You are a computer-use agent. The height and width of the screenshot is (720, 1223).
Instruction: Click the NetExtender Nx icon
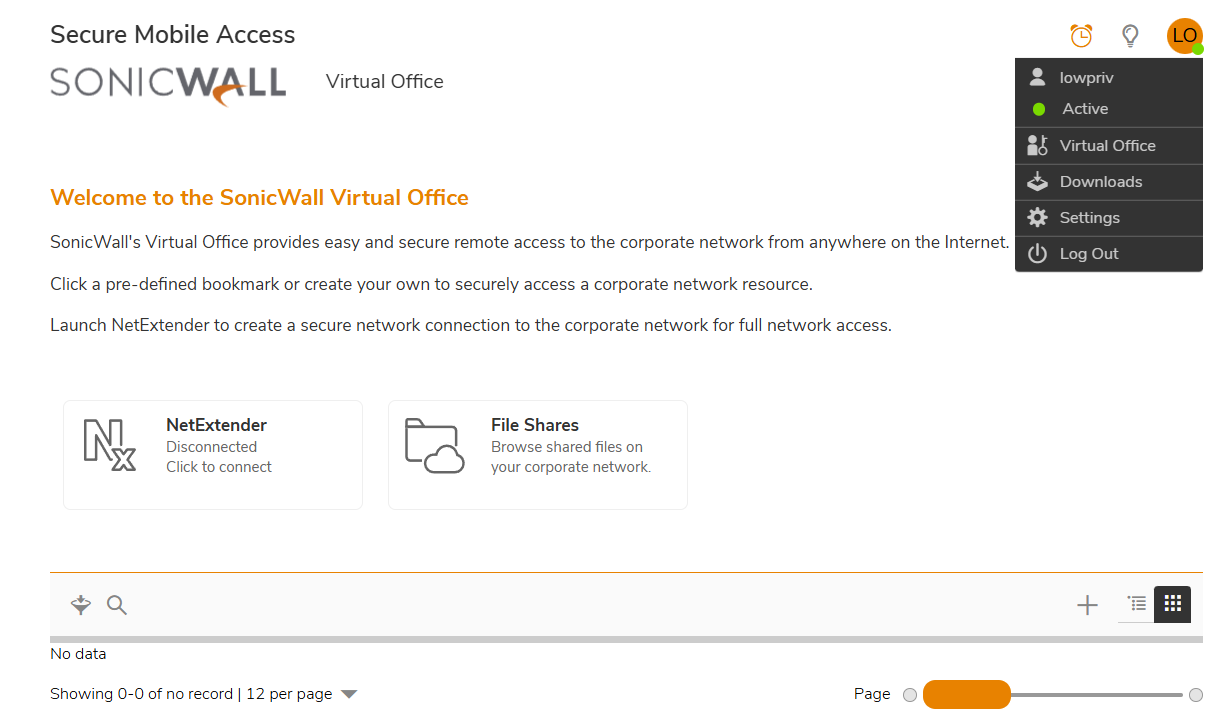[x=109, y=445]
